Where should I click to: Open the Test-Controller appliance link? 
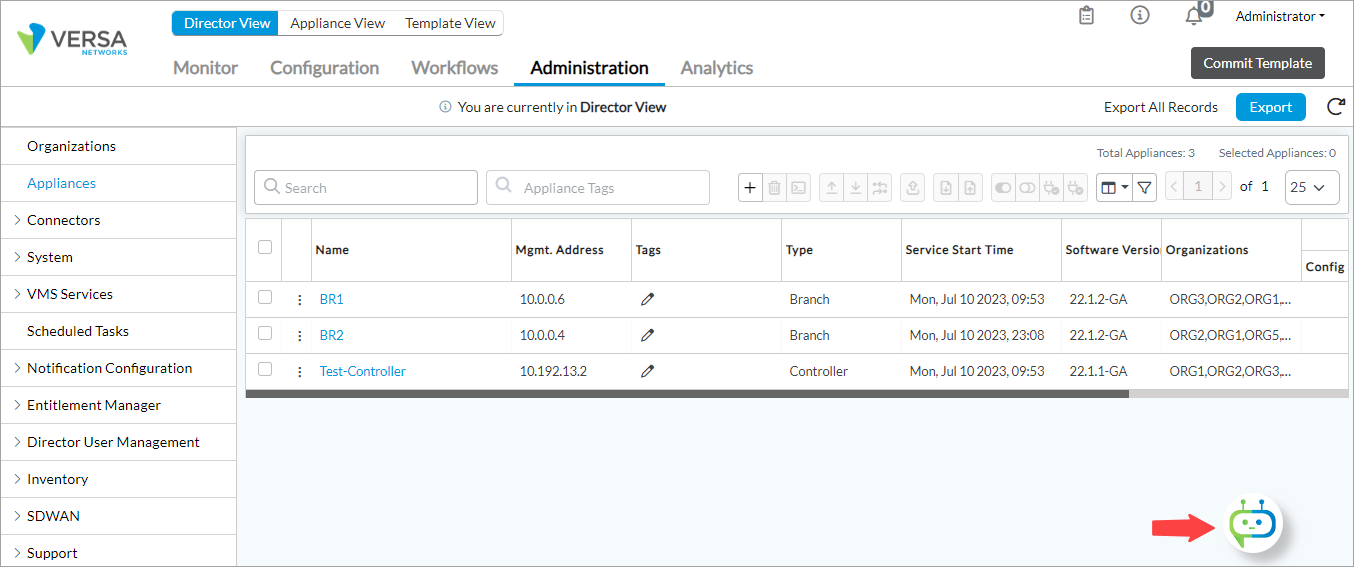coord(362,371)
